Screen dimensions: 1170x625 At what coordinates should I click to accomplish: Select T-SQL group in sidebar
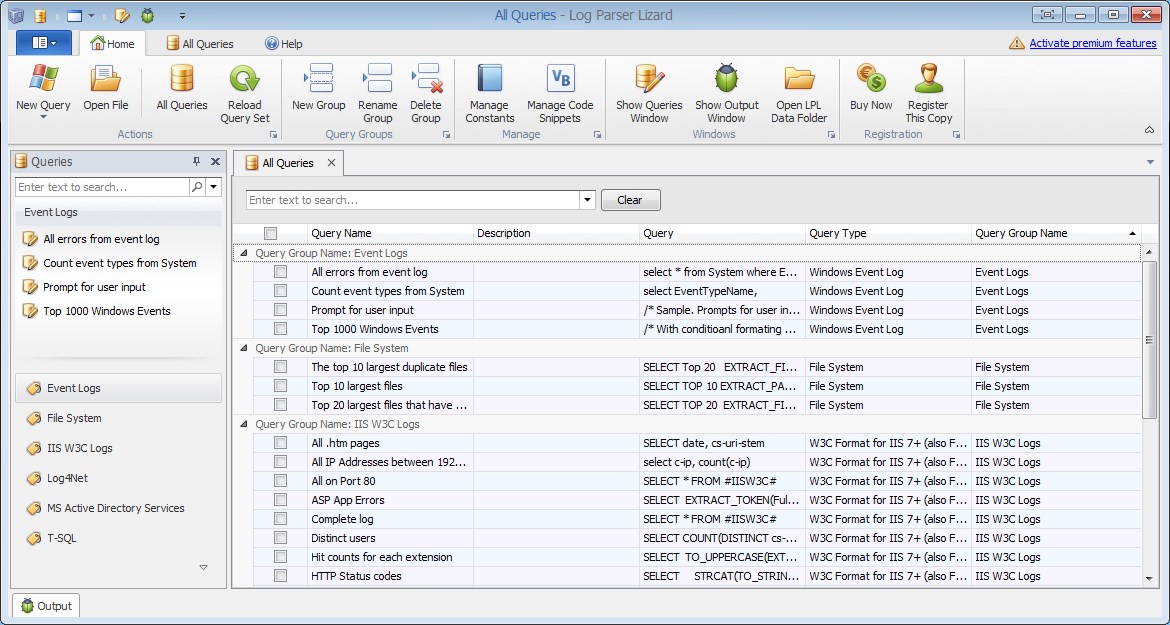119,538
